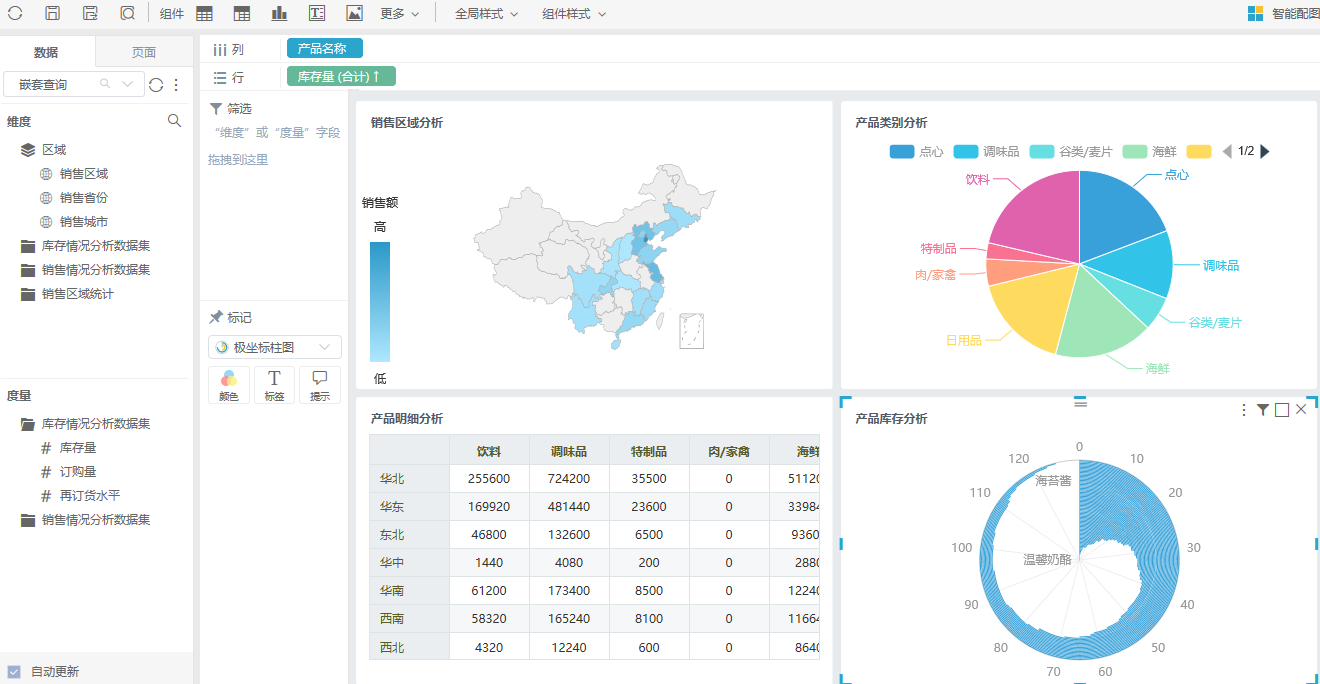This screenshot has height=684, width=1320.
Task: Expand 销售情况分析数据集 folder under 维度
Action: pos(28,270)
